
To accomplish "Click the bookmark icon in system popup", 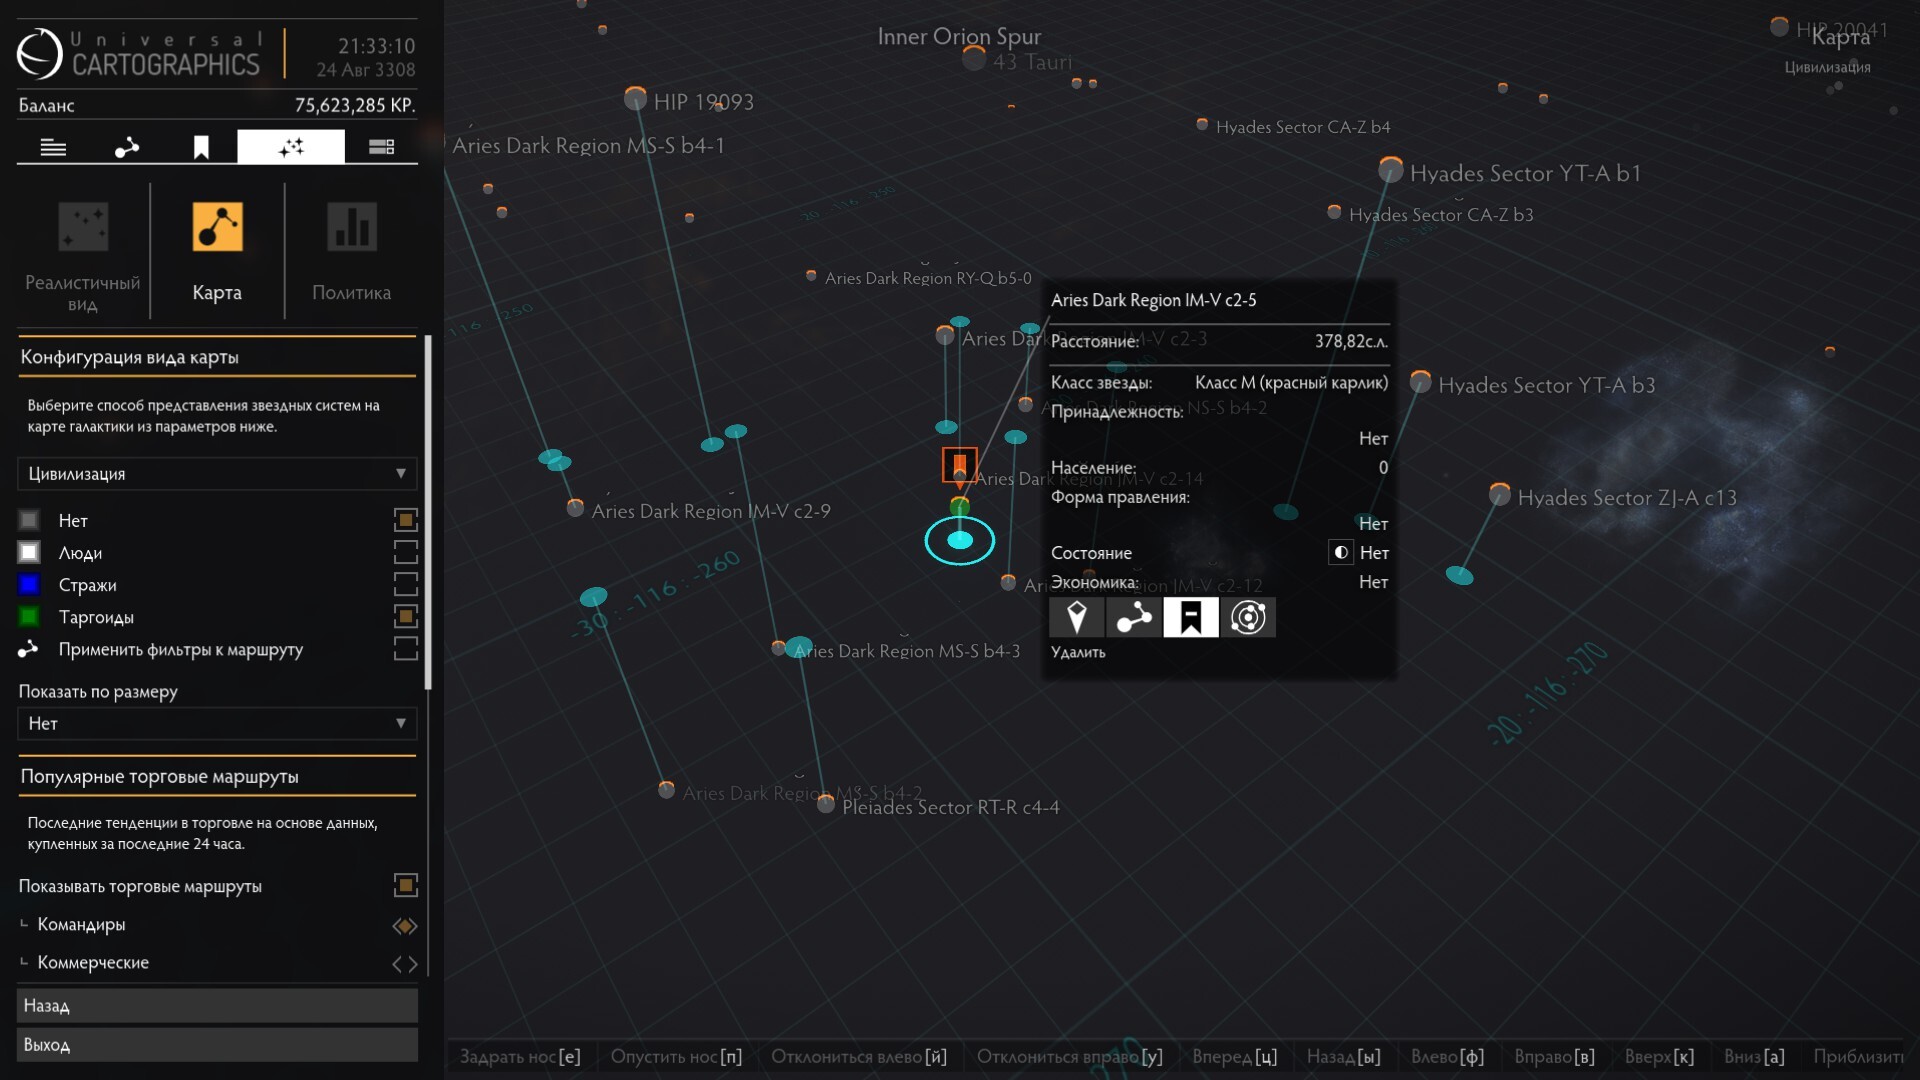I will (1191, 617).
